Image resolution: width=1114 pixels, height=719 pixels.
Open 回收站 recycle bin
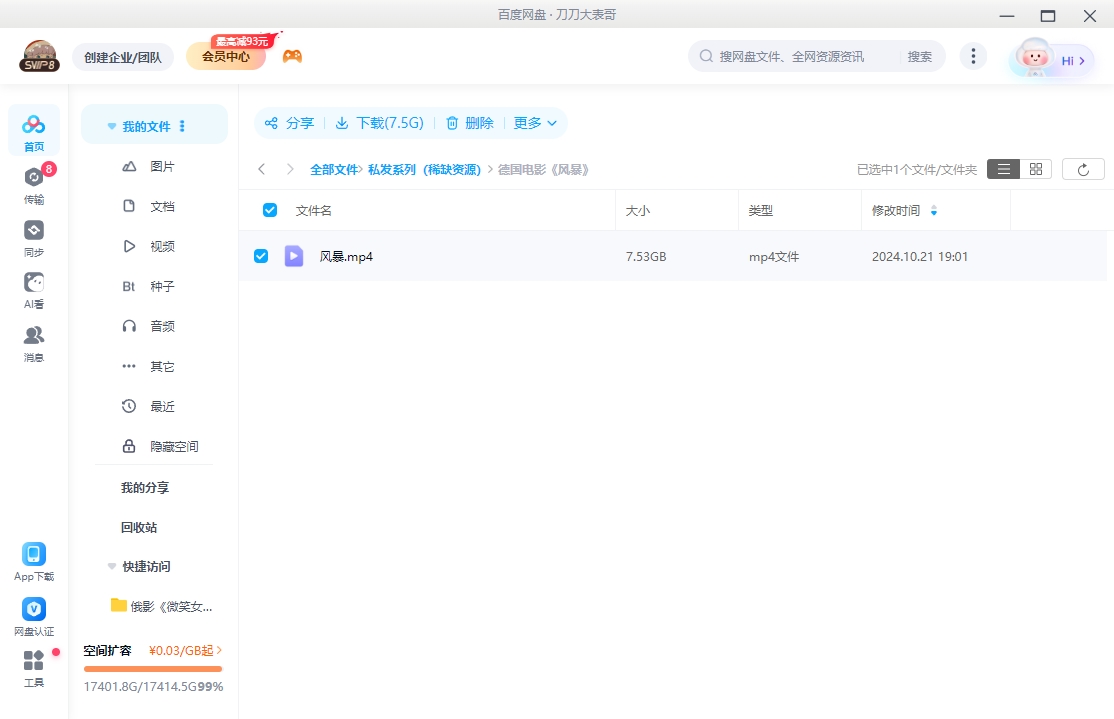tap(139, 527)
